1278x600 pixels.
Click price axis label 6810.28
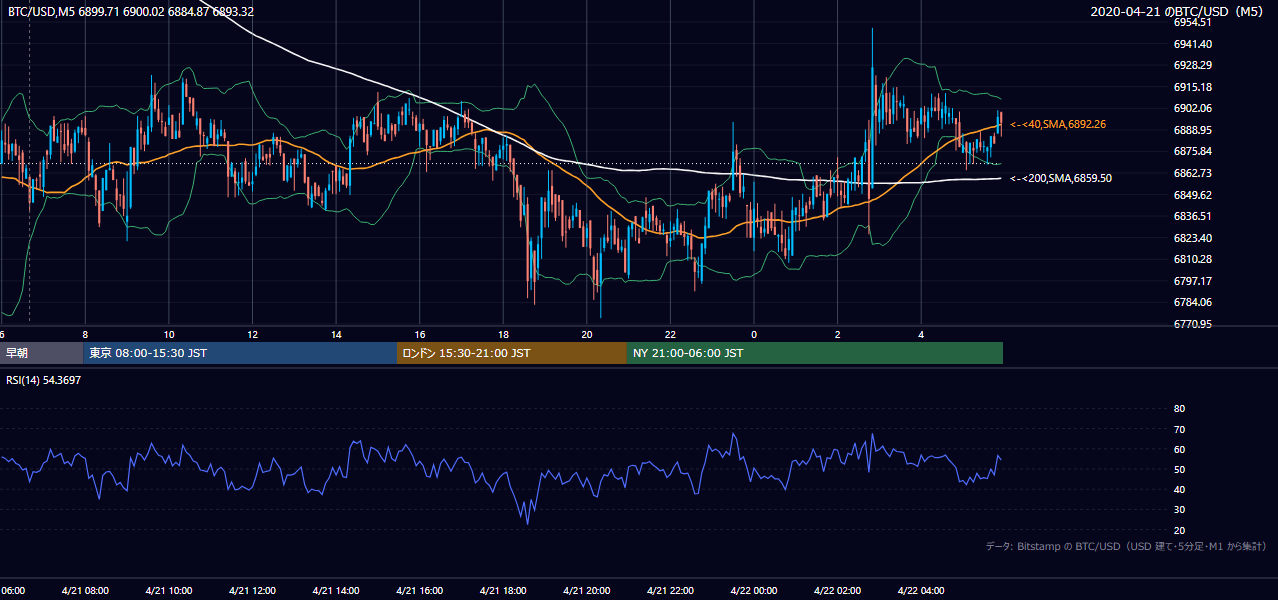point(1193,259)
